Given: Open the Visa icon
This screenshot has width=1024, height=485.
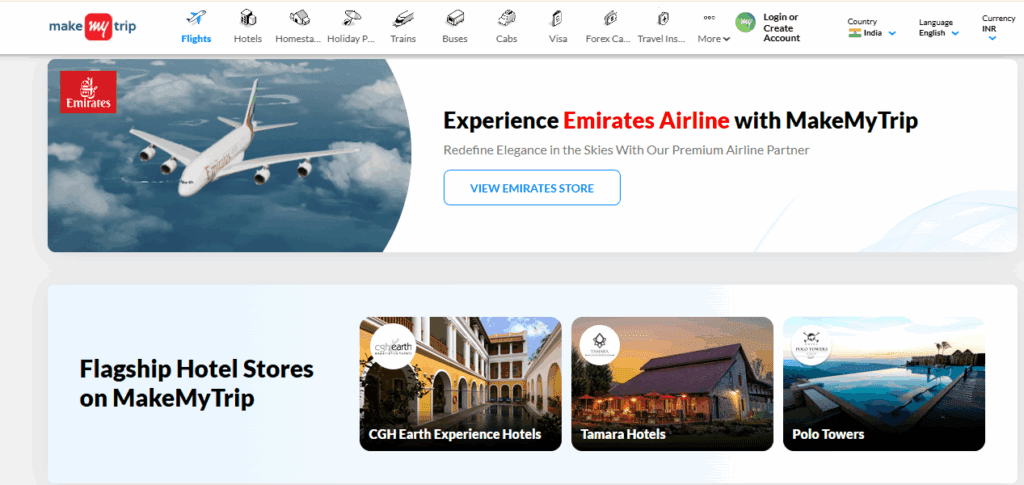Looking at the screenshot, I should coord(558,18).
